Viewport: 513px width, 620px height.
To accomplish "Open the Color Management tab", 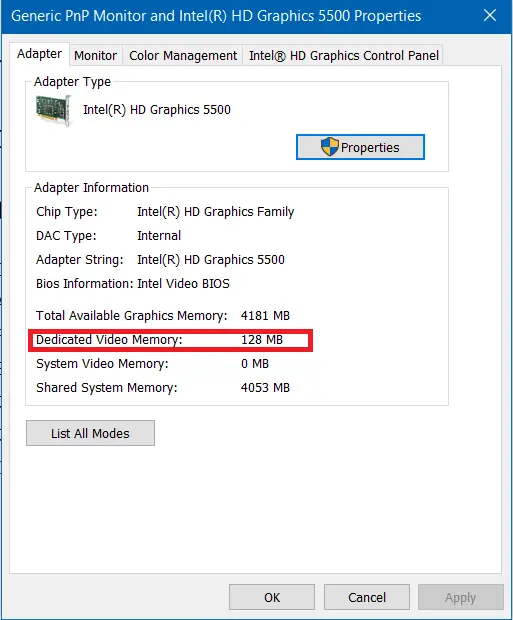I will pyautogui.click(x=183, y=55).
